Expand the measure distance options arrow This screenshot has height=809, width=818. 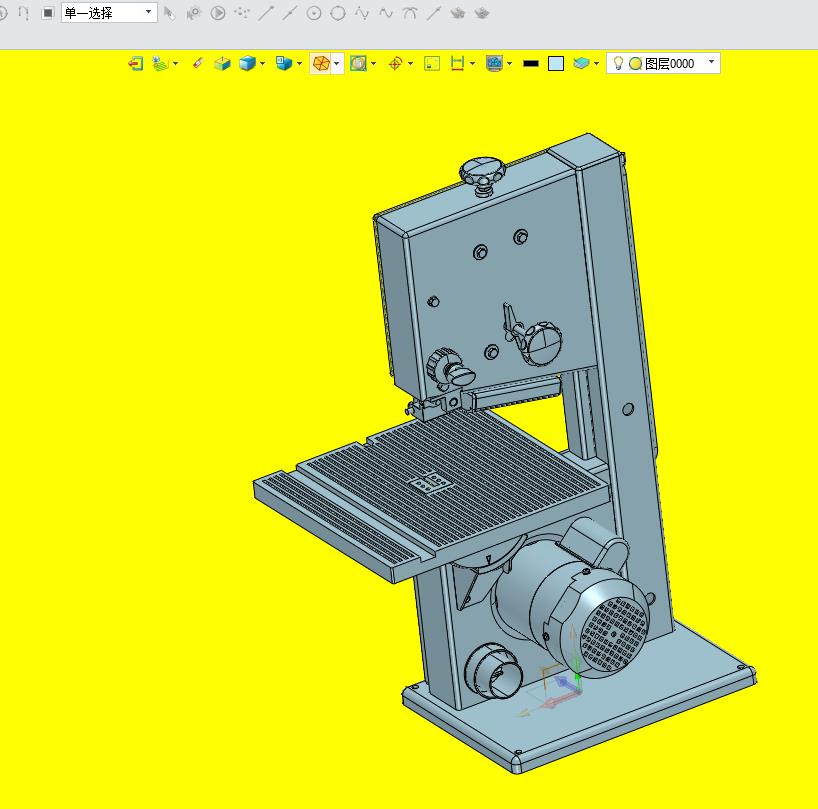(x=473, y=64)
